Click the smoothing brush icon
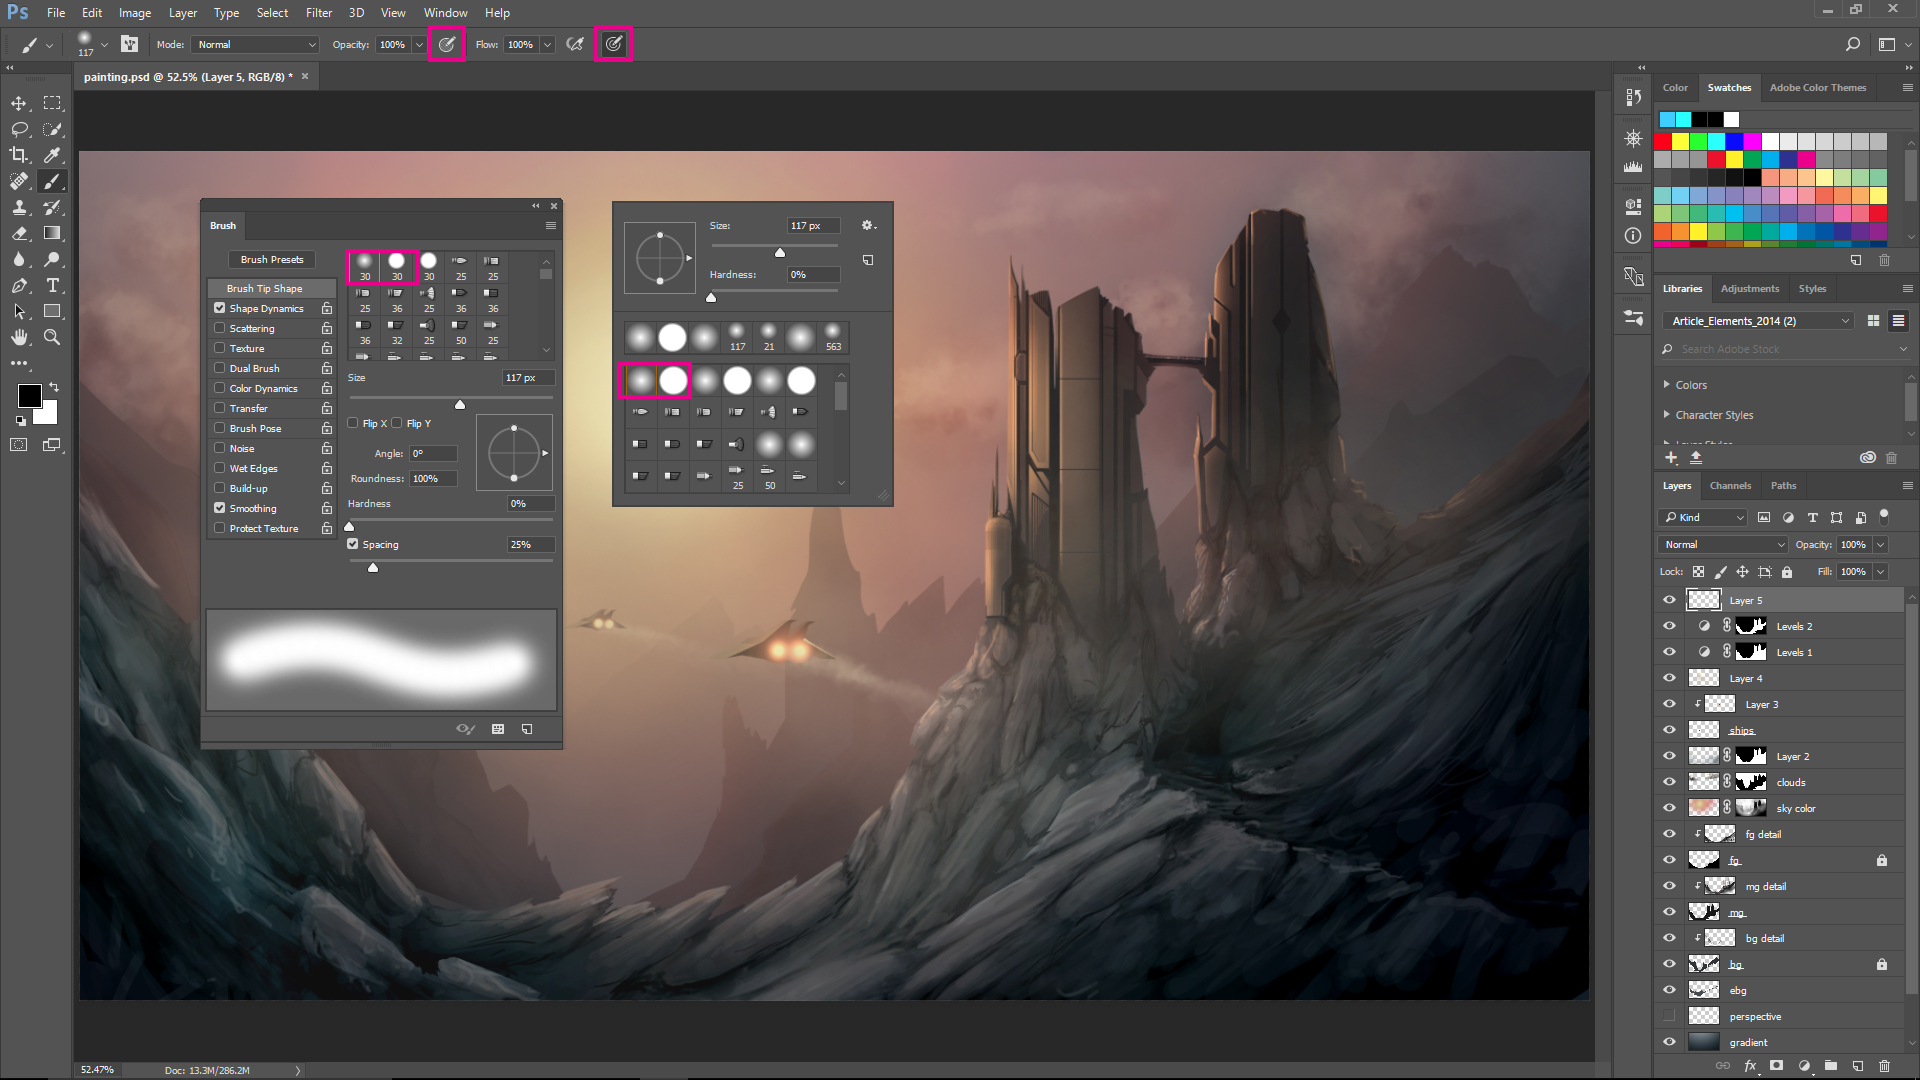The width and height of the screenshot is (1920, 1080). point(615,44)
